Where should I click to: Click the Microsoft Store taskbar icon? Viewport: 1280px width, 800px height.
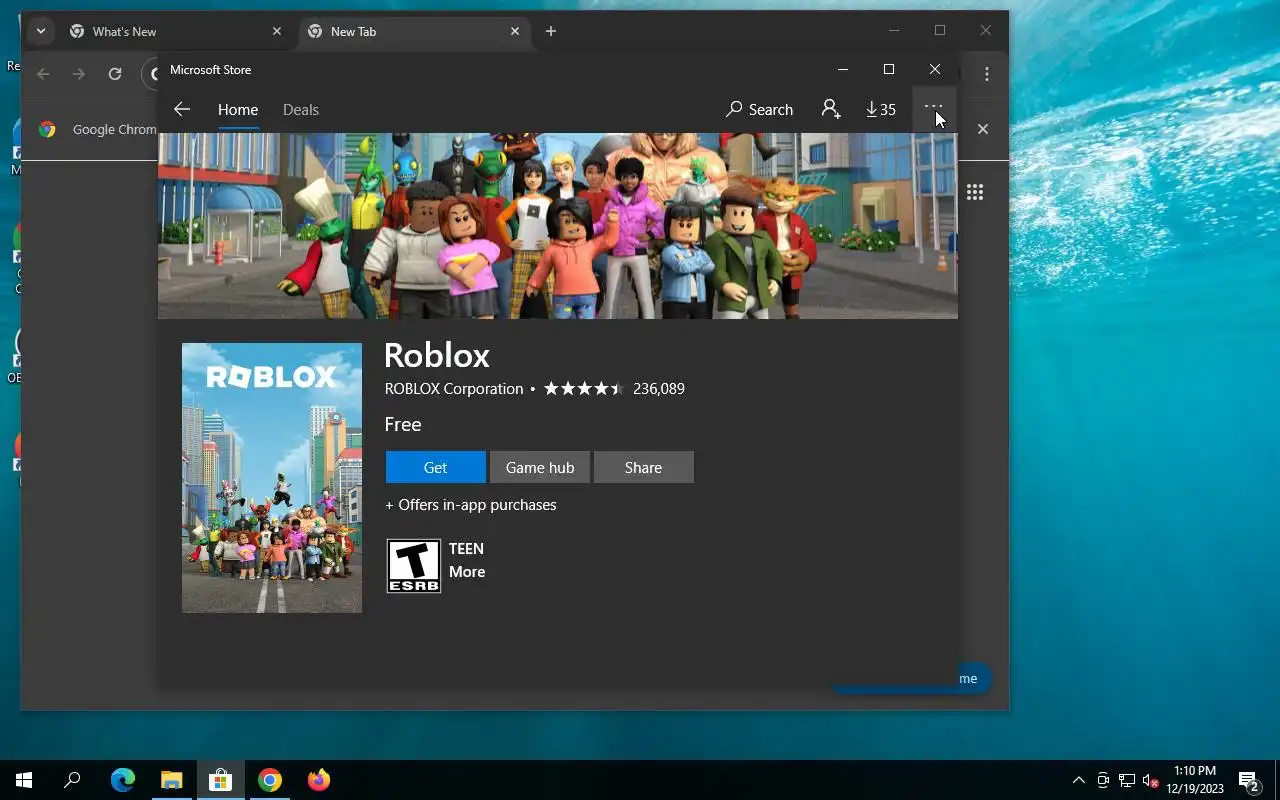(x=220, y=780)
